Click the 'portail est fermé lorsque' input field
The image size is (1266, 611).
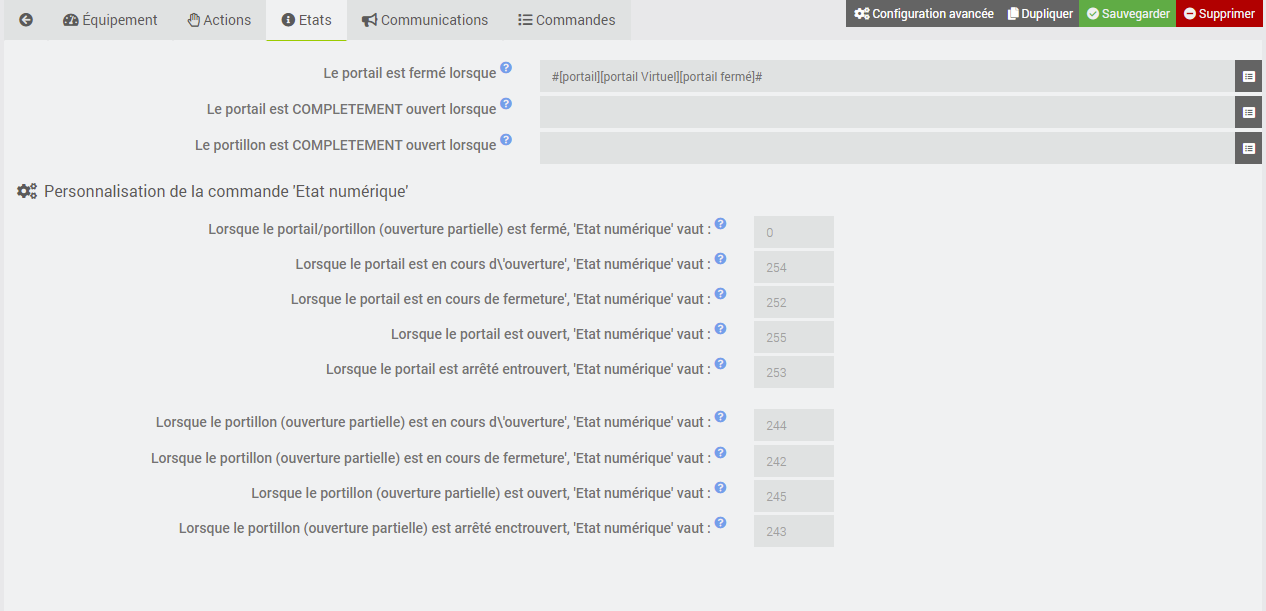886,76
